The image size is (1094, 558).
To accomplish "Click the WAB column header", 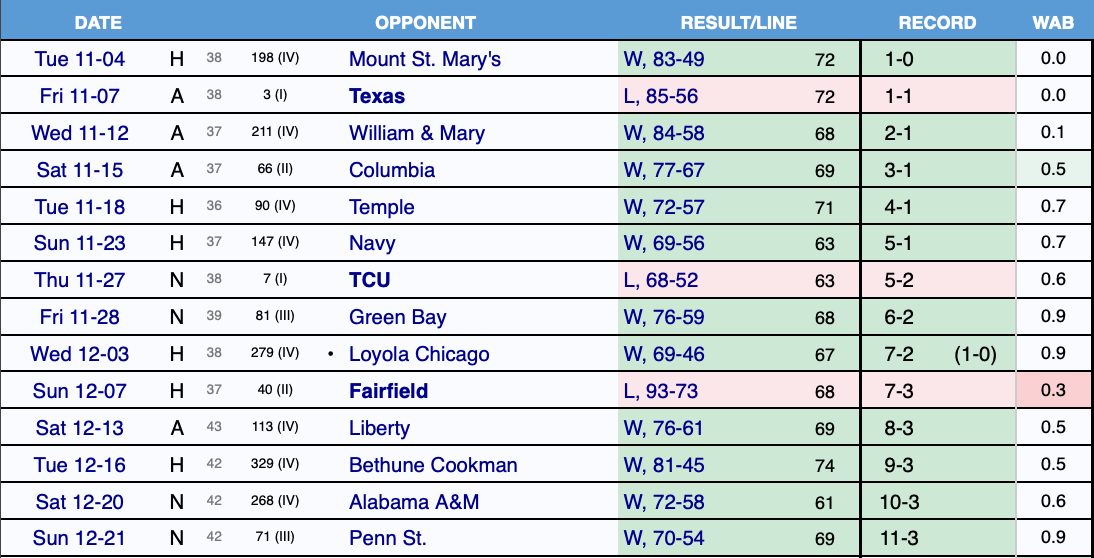I will click(x=1053, y=22).
